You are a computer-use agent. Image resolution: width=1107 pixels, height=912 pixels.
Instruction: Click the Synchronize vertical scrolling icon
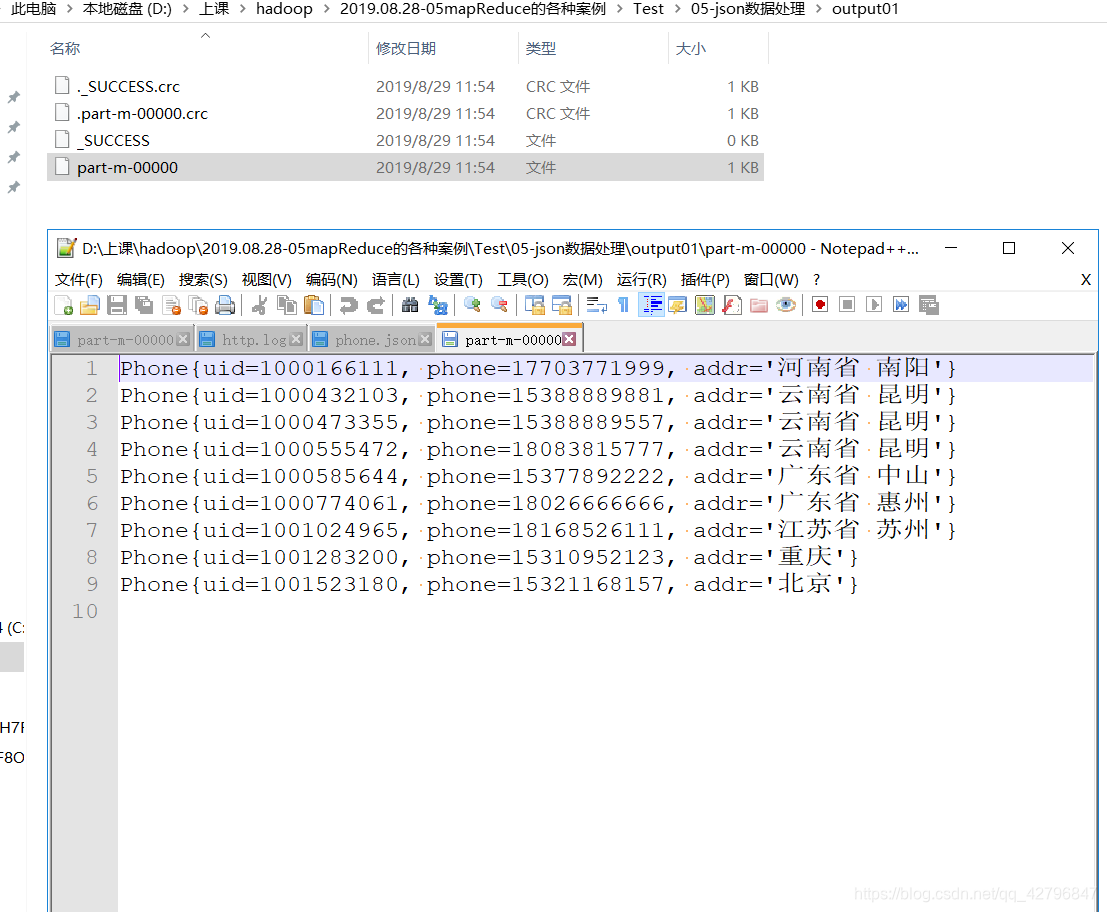click(x=534, y=306)
